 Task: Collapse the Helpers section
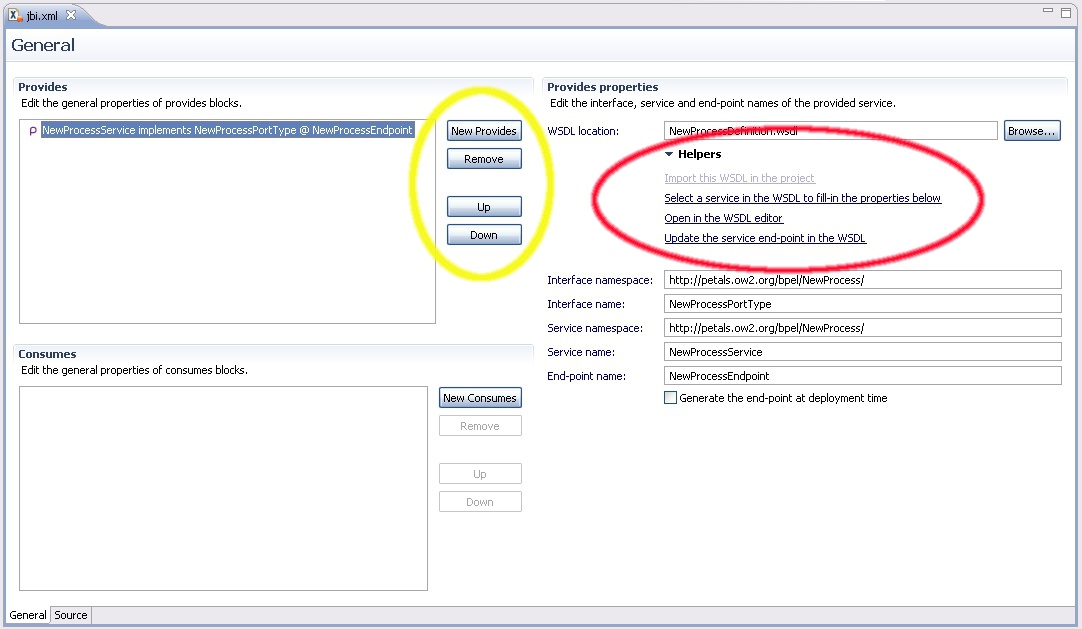click(669, 155)
